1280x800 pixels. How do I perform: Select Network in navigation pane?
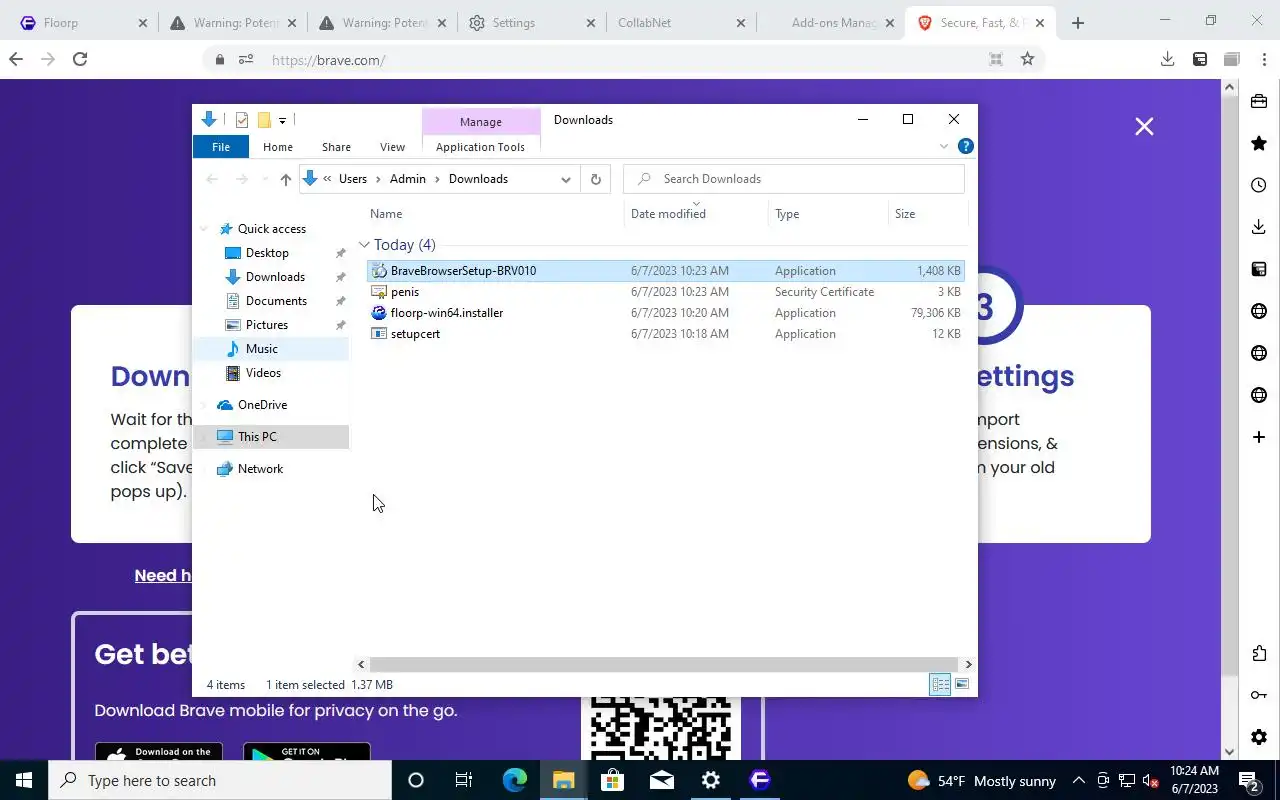[260, 469]
